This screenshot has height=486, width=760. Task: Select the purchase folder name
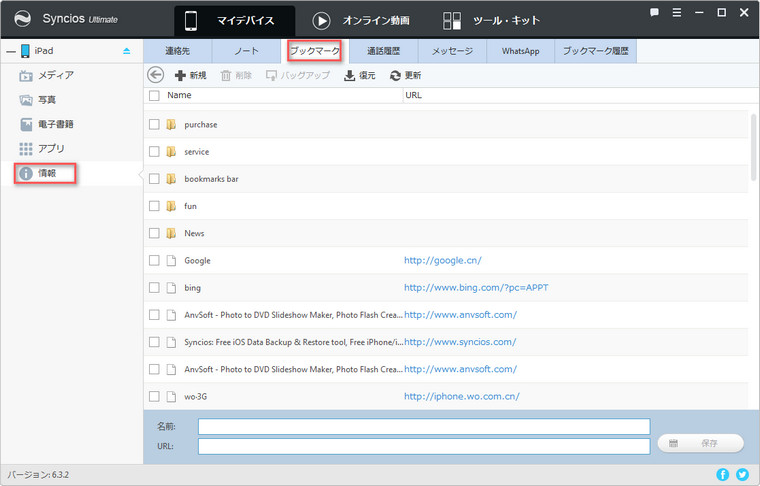pos(201,125)
